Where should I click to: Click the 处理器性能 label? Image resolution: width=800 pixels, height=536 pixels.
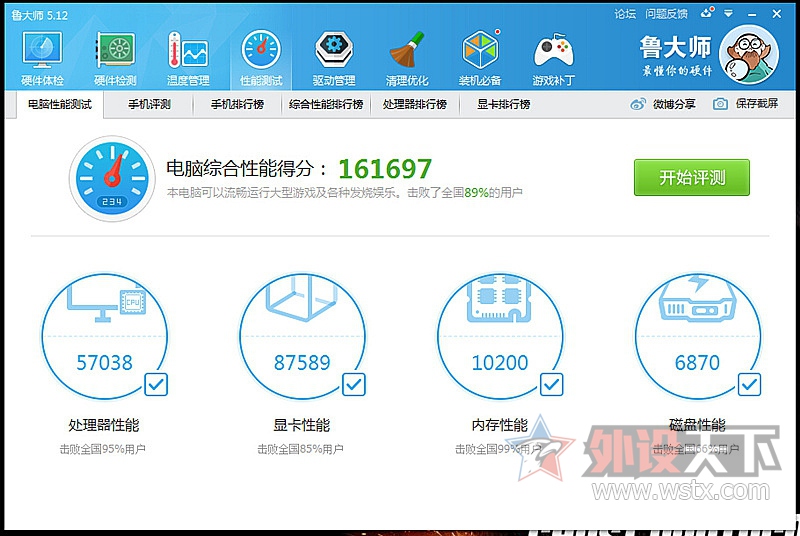tap(104, 425)
